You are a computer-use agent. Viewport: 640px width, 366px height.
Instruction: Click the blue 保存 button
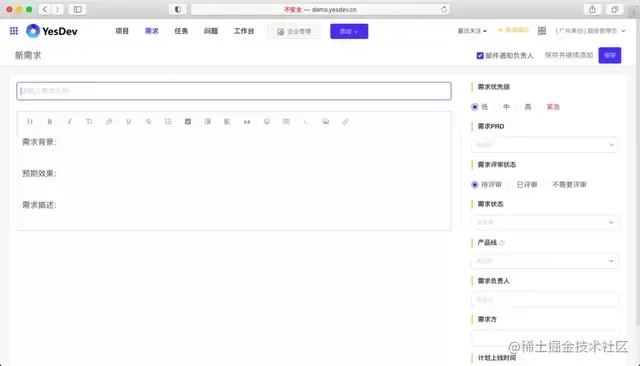610,55
